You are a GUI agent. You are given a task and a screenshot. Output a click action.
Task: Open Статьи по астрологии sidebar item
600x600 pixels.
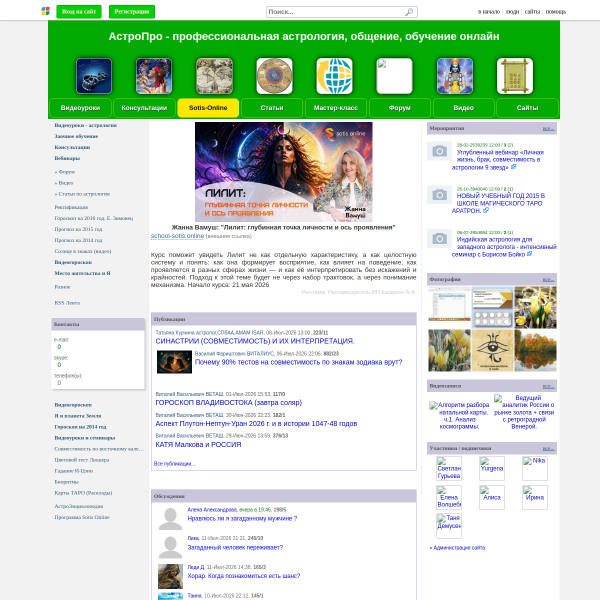tap(82, 194)
